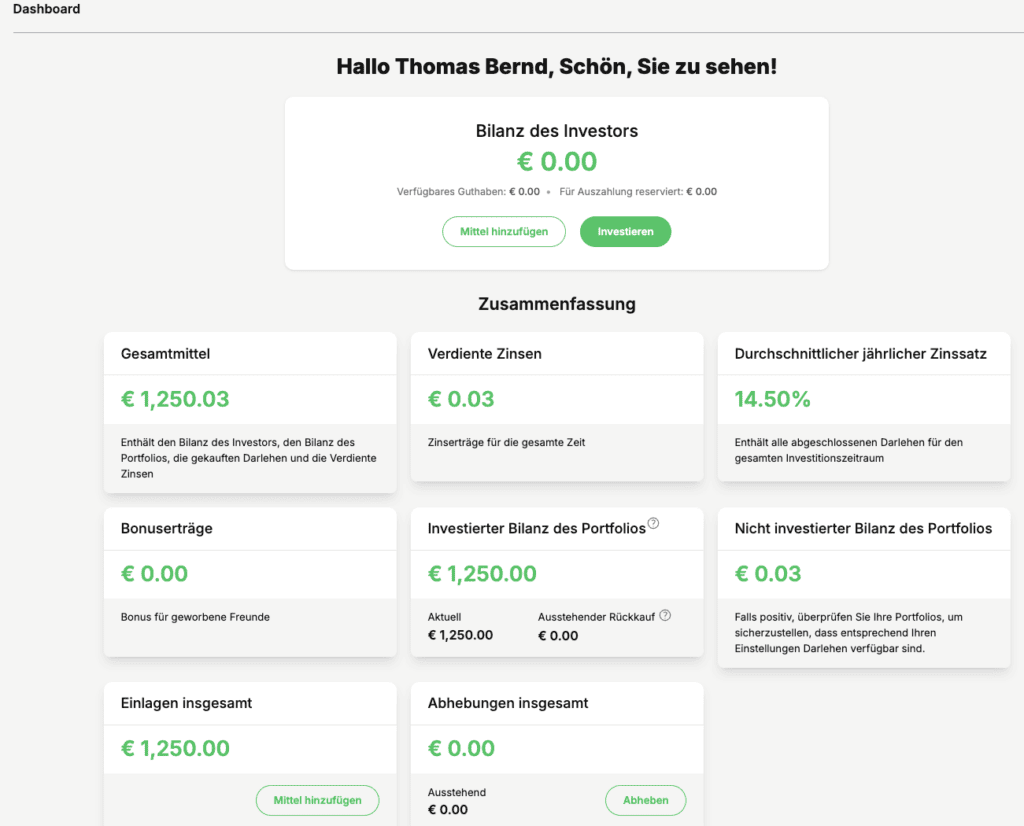
Task: Click the Einlagen insgesamt card heading
Action: (x=186, y=703)
